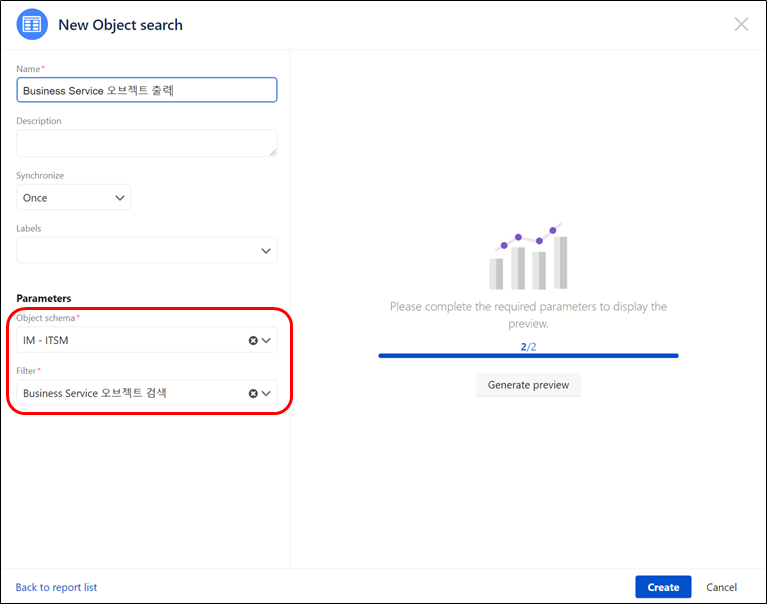Click Generate preview button
This screenshot has width=767, height=604.
(528, 385)
